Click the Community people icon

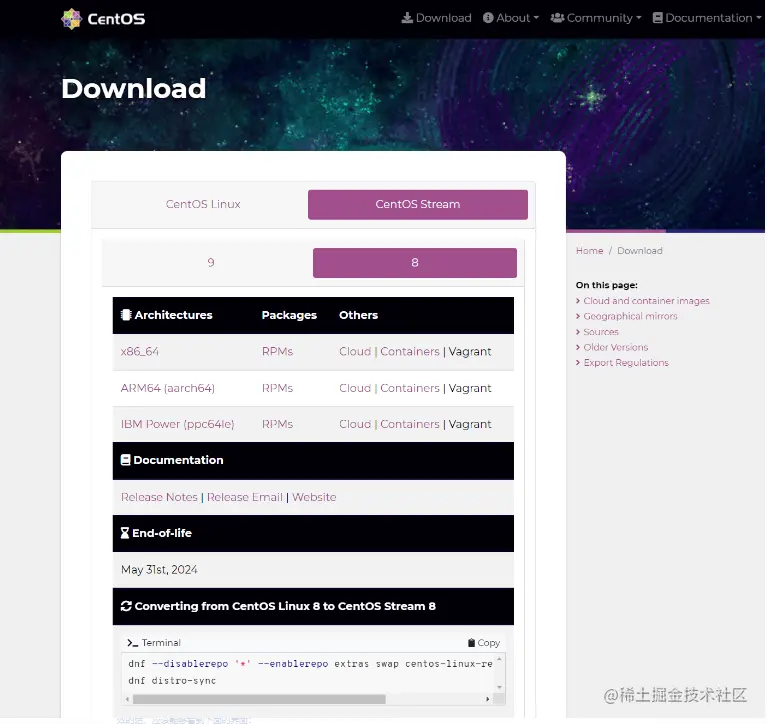coord(557,18)
